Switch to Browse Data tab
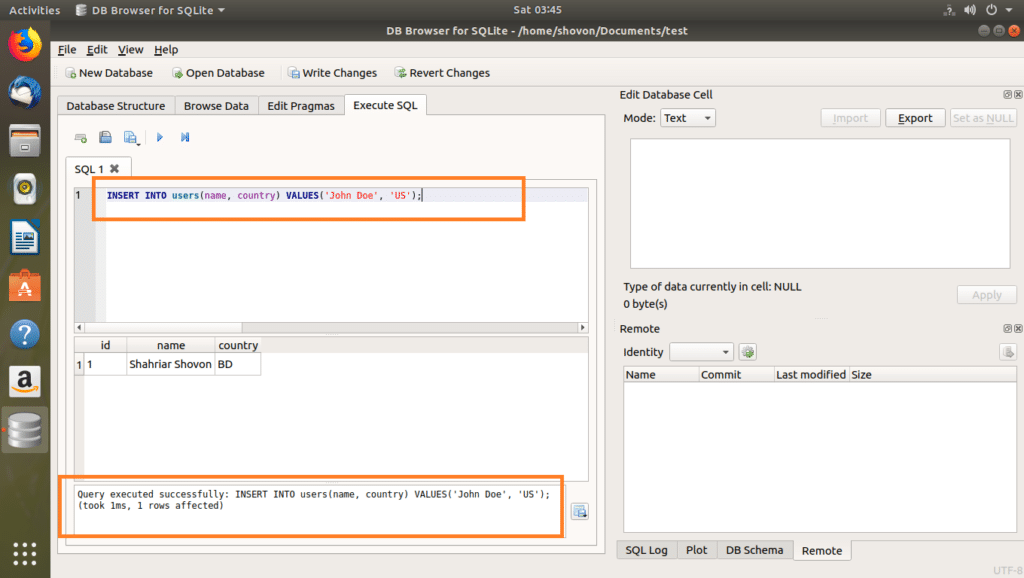 pyautogui.click(x=216, y=106)
